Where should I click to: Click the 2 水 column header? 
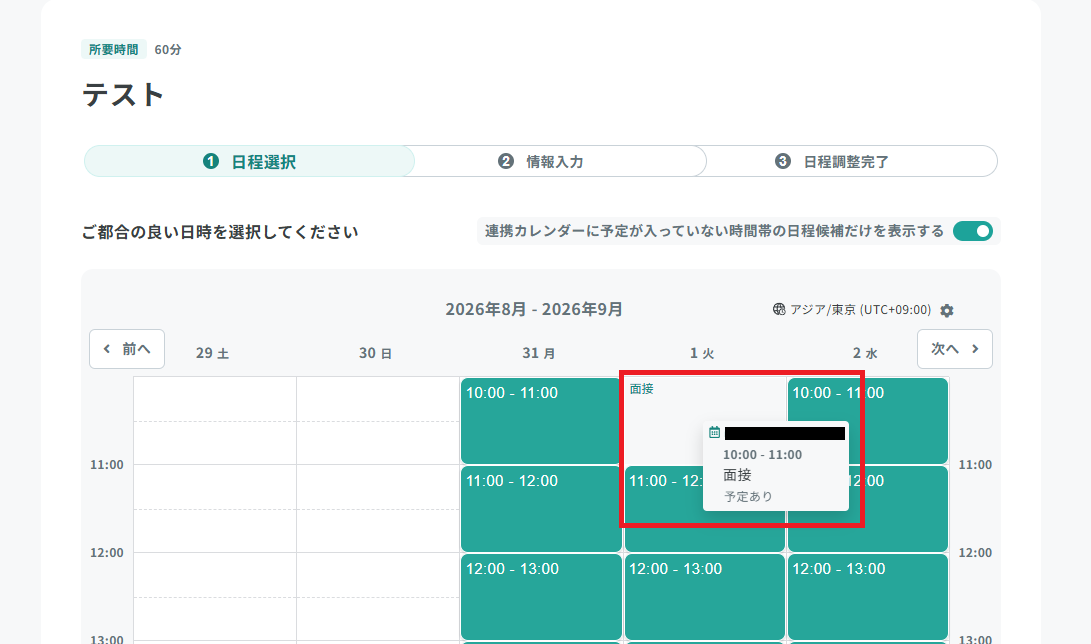point(865,353)
